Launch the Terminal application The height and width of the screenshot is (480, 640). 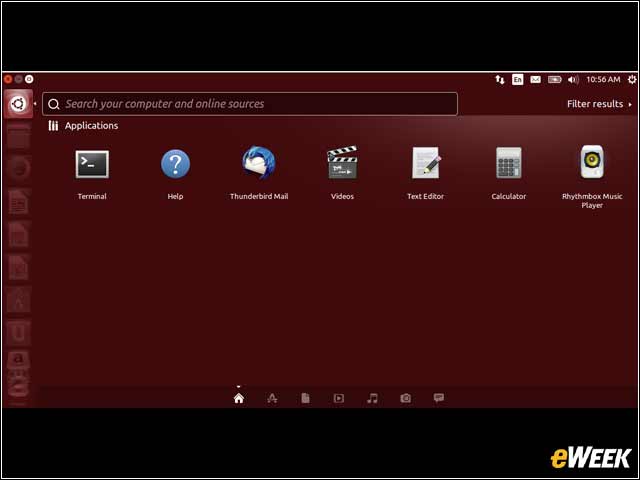(92, 164)
